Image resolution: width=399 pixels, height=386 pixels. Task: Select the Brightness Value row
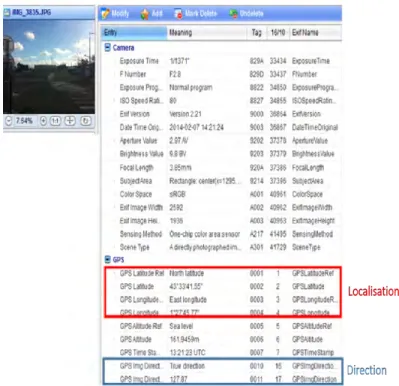(222, 154)
